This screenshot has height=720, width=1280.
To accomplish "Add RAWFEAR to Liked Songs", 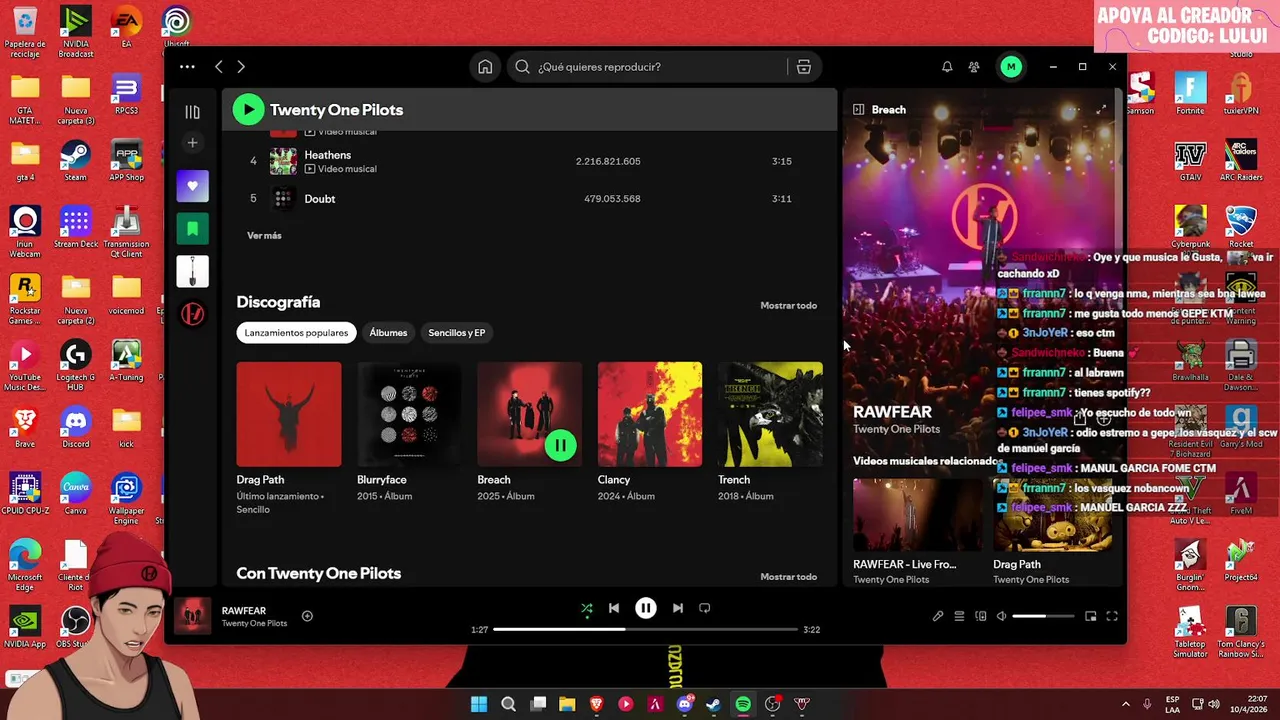I will click(x=307, y=616).
